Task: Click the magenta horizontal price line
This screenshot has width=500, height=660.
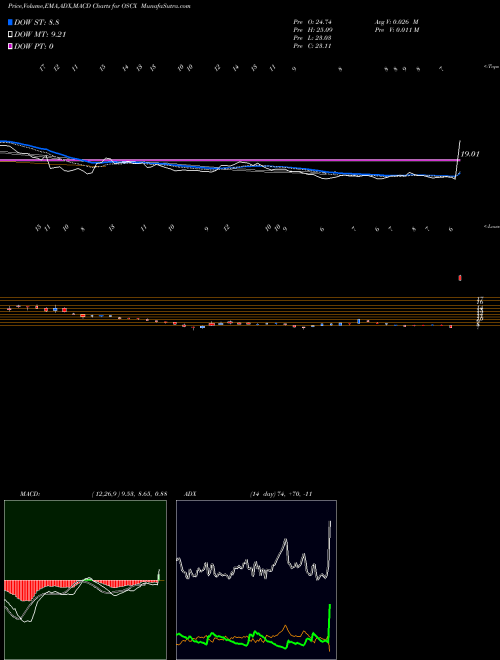Action: tap(229, 160)
